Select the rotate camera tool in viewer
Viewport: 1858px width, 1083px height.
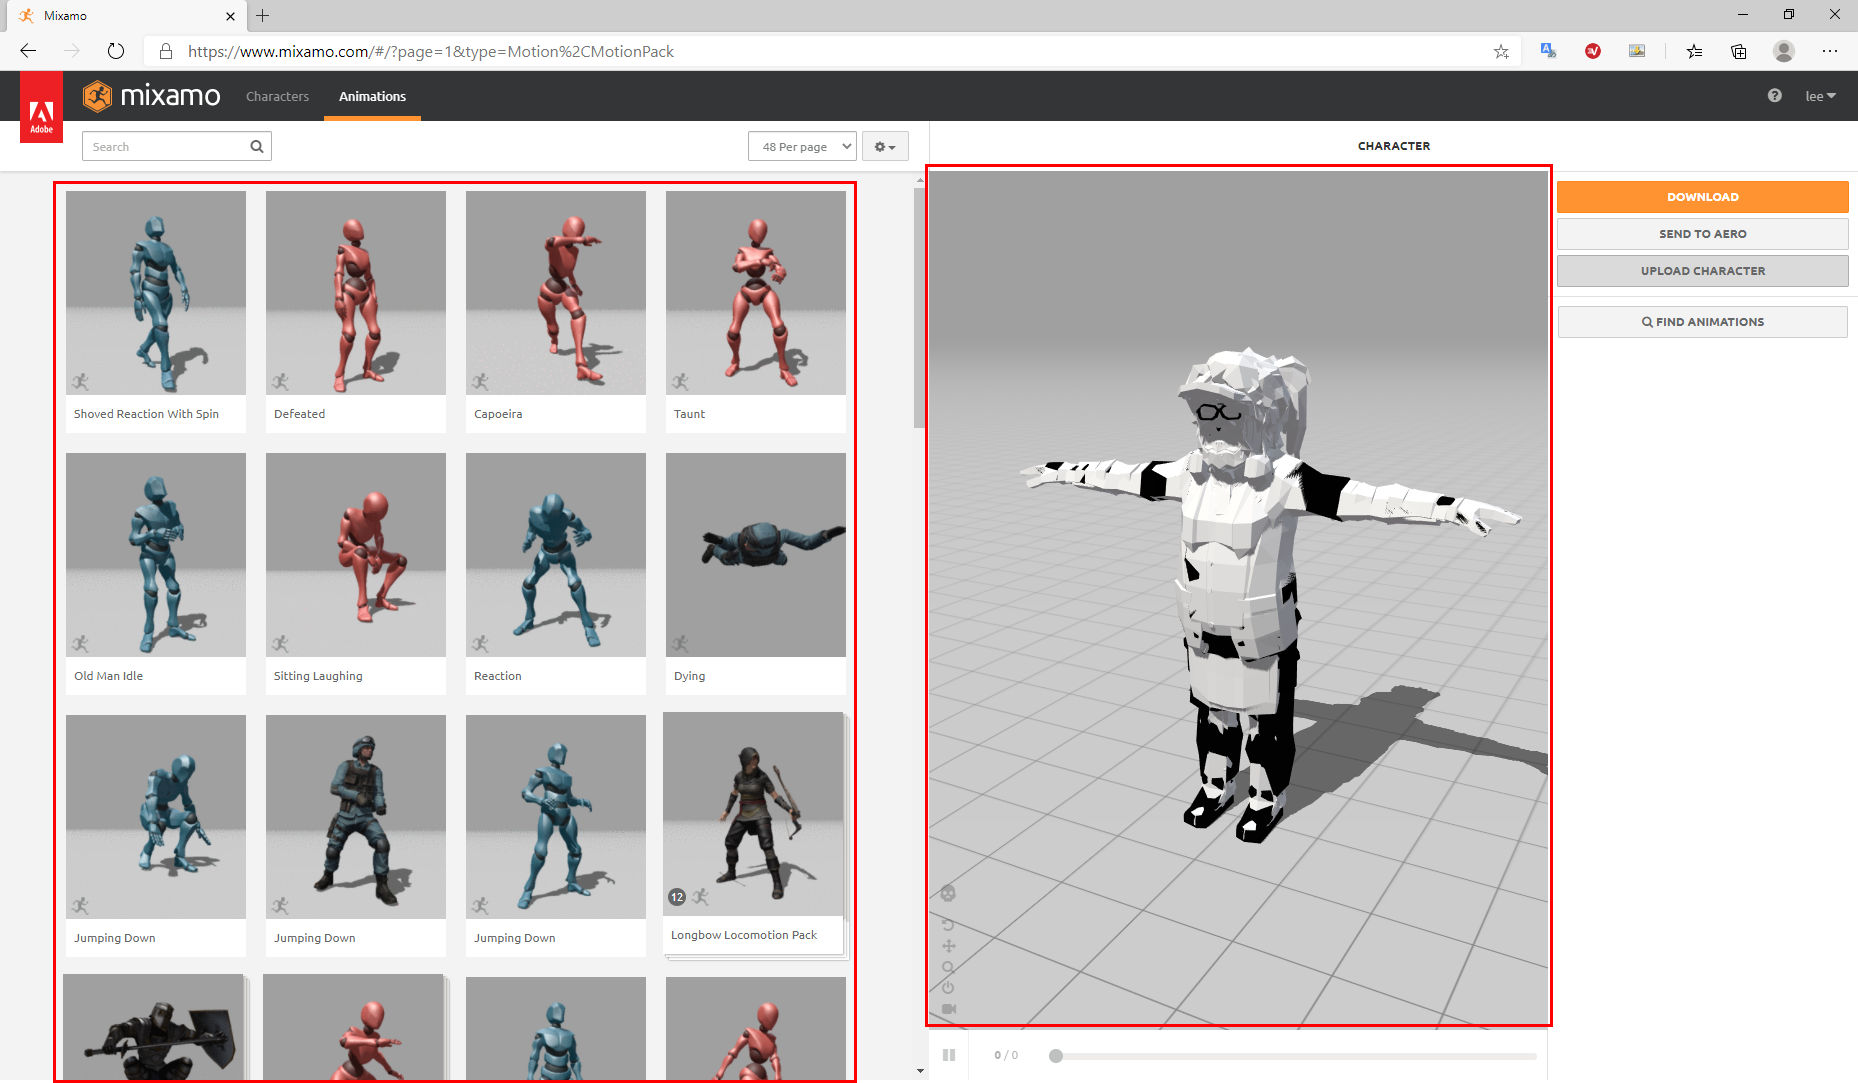pyautogui.click(x=948, y=925)
